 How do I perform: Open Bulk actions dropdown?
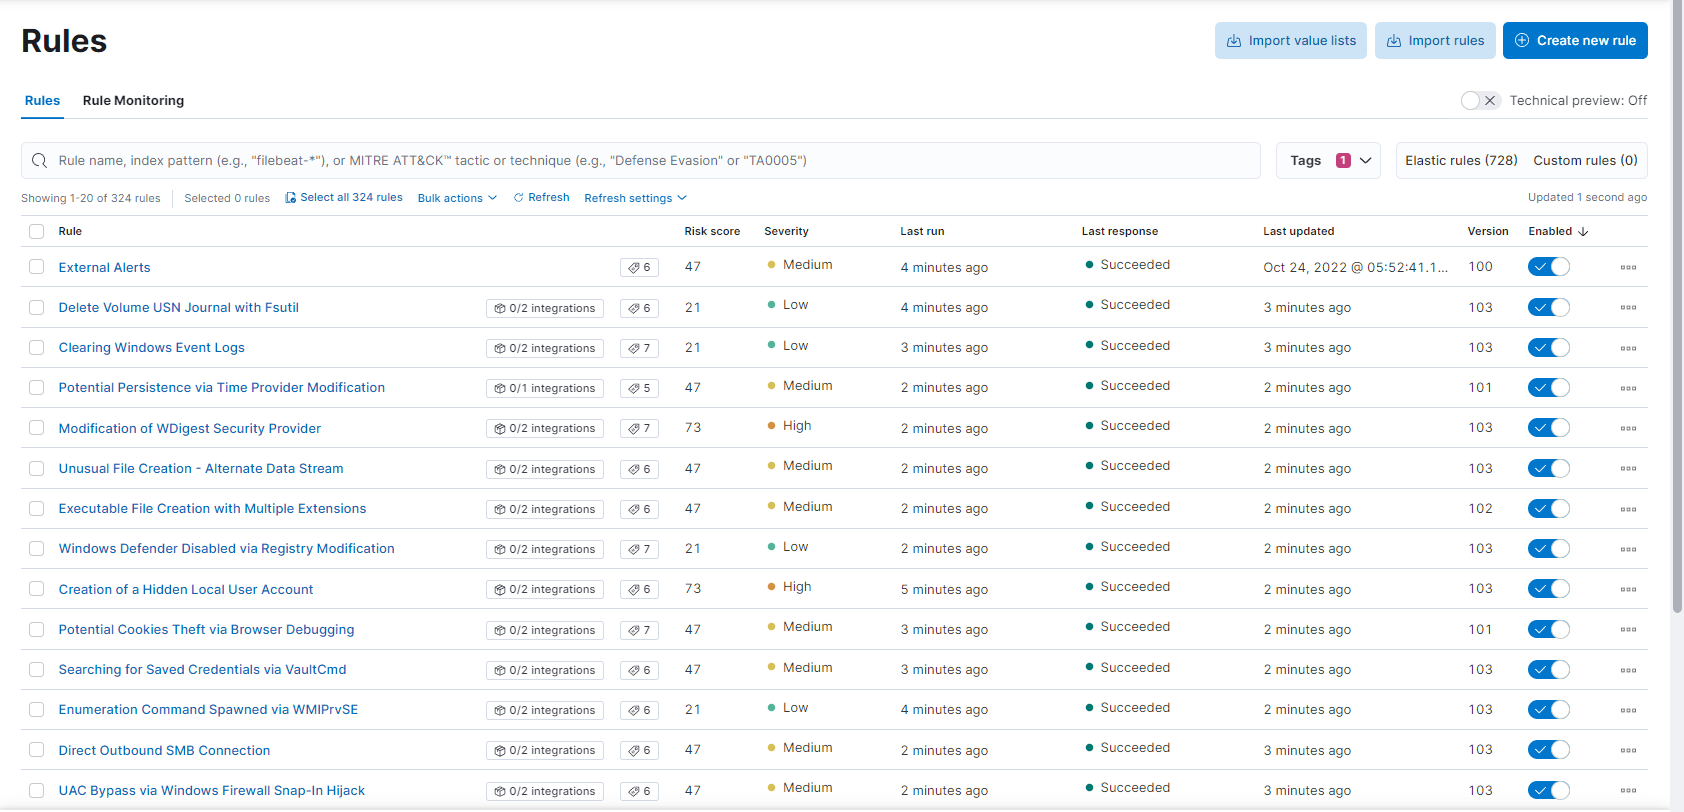tap(457, 198)
